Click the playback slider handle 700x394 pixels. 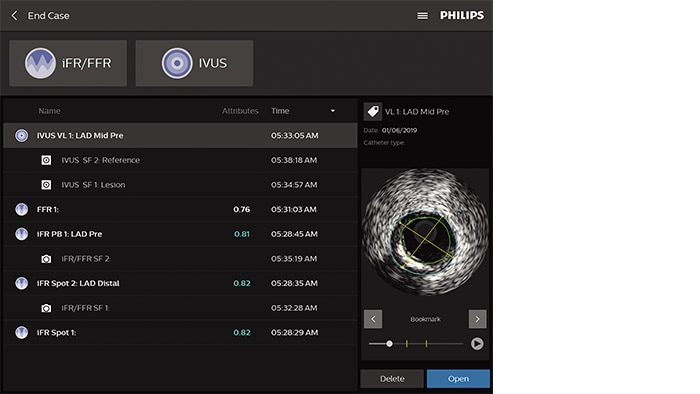[x=389, y=344]
